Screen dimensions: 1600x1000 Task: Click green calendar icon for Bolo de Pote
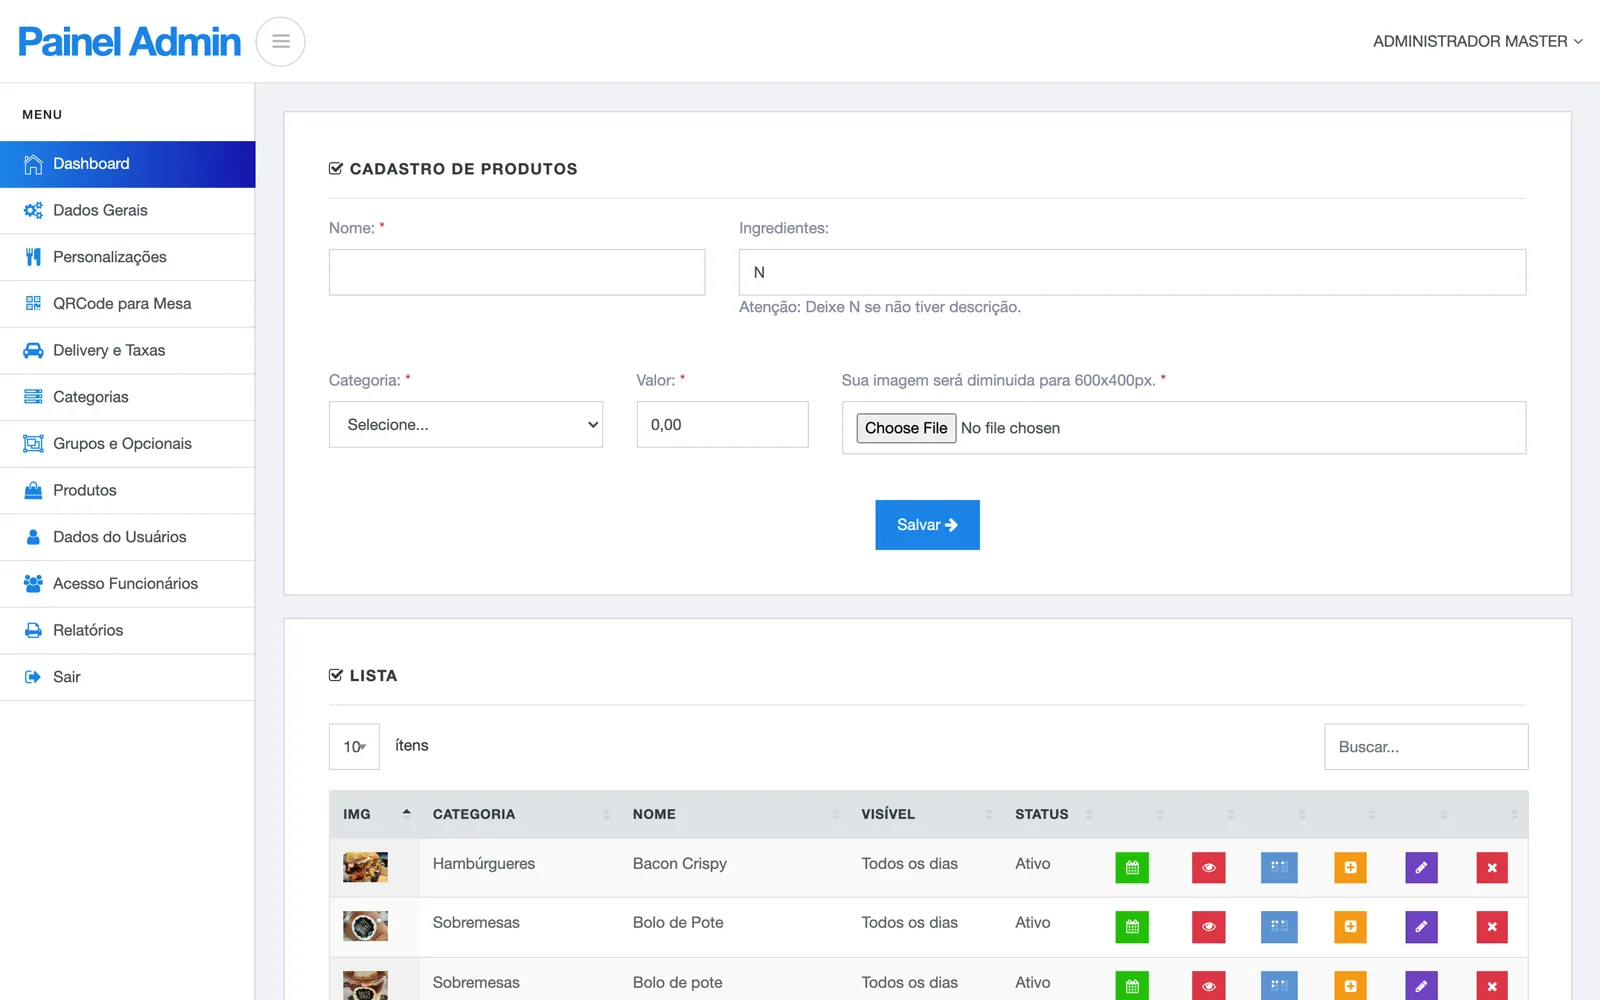(1132, 927)
